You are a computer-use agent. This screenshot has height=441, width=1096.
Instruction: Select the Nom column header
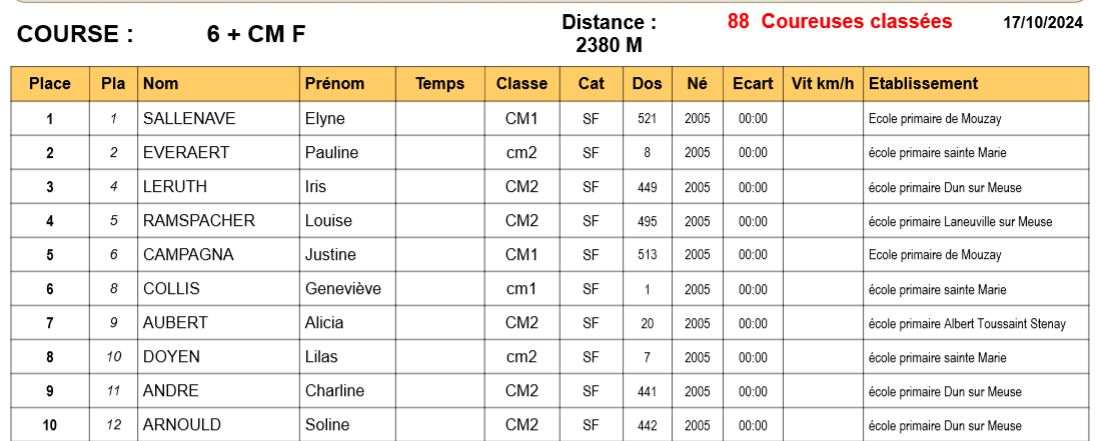pos(219,84)
